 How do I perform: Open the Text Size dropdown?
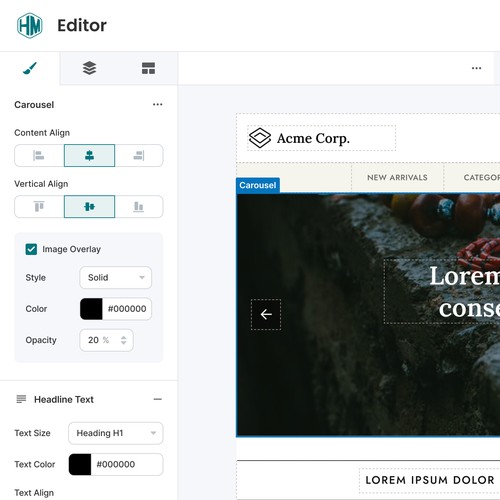[x=115, y=433]
